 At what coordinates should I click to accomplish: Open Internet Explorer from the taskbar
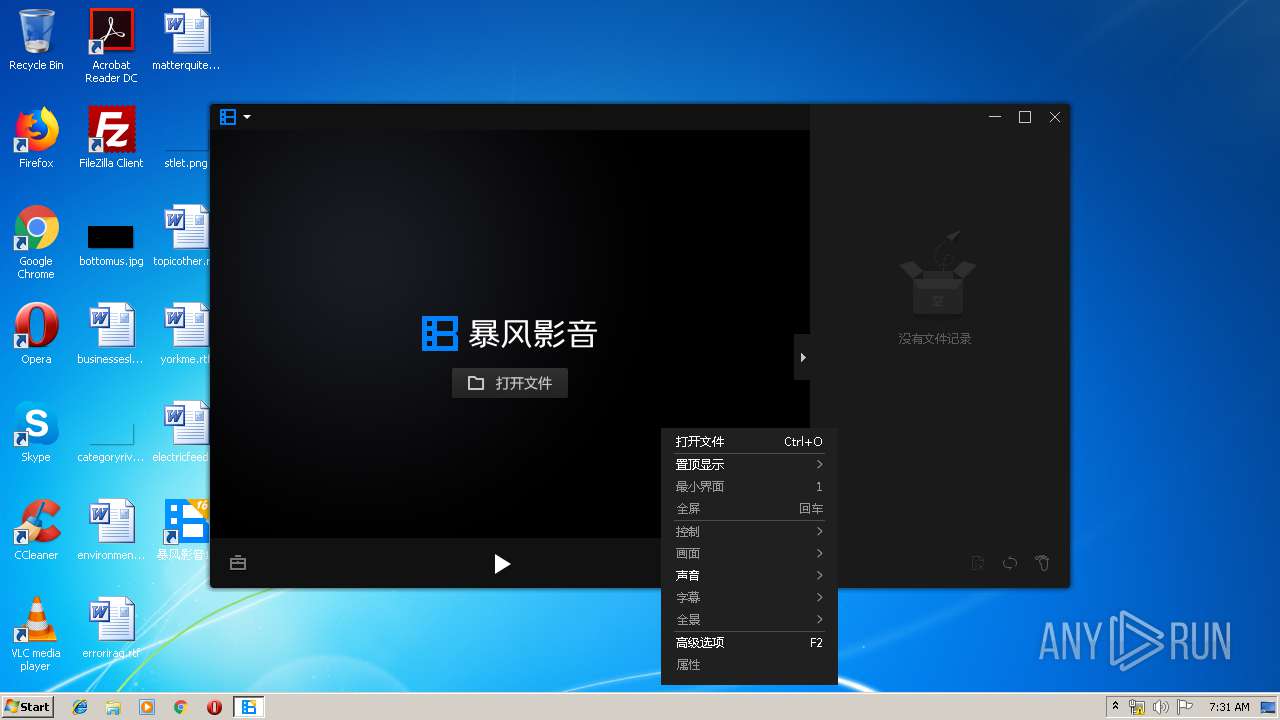click(80, 707)
